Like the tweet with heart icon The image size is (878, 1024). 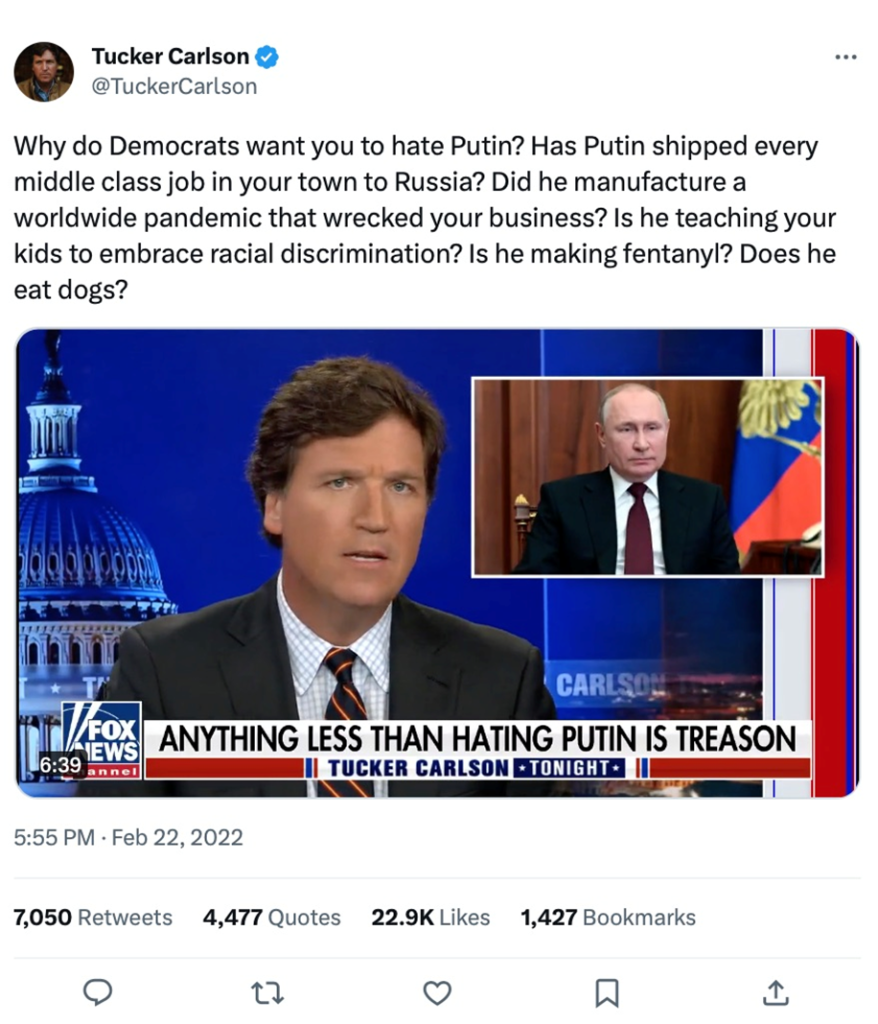(437, 993)
